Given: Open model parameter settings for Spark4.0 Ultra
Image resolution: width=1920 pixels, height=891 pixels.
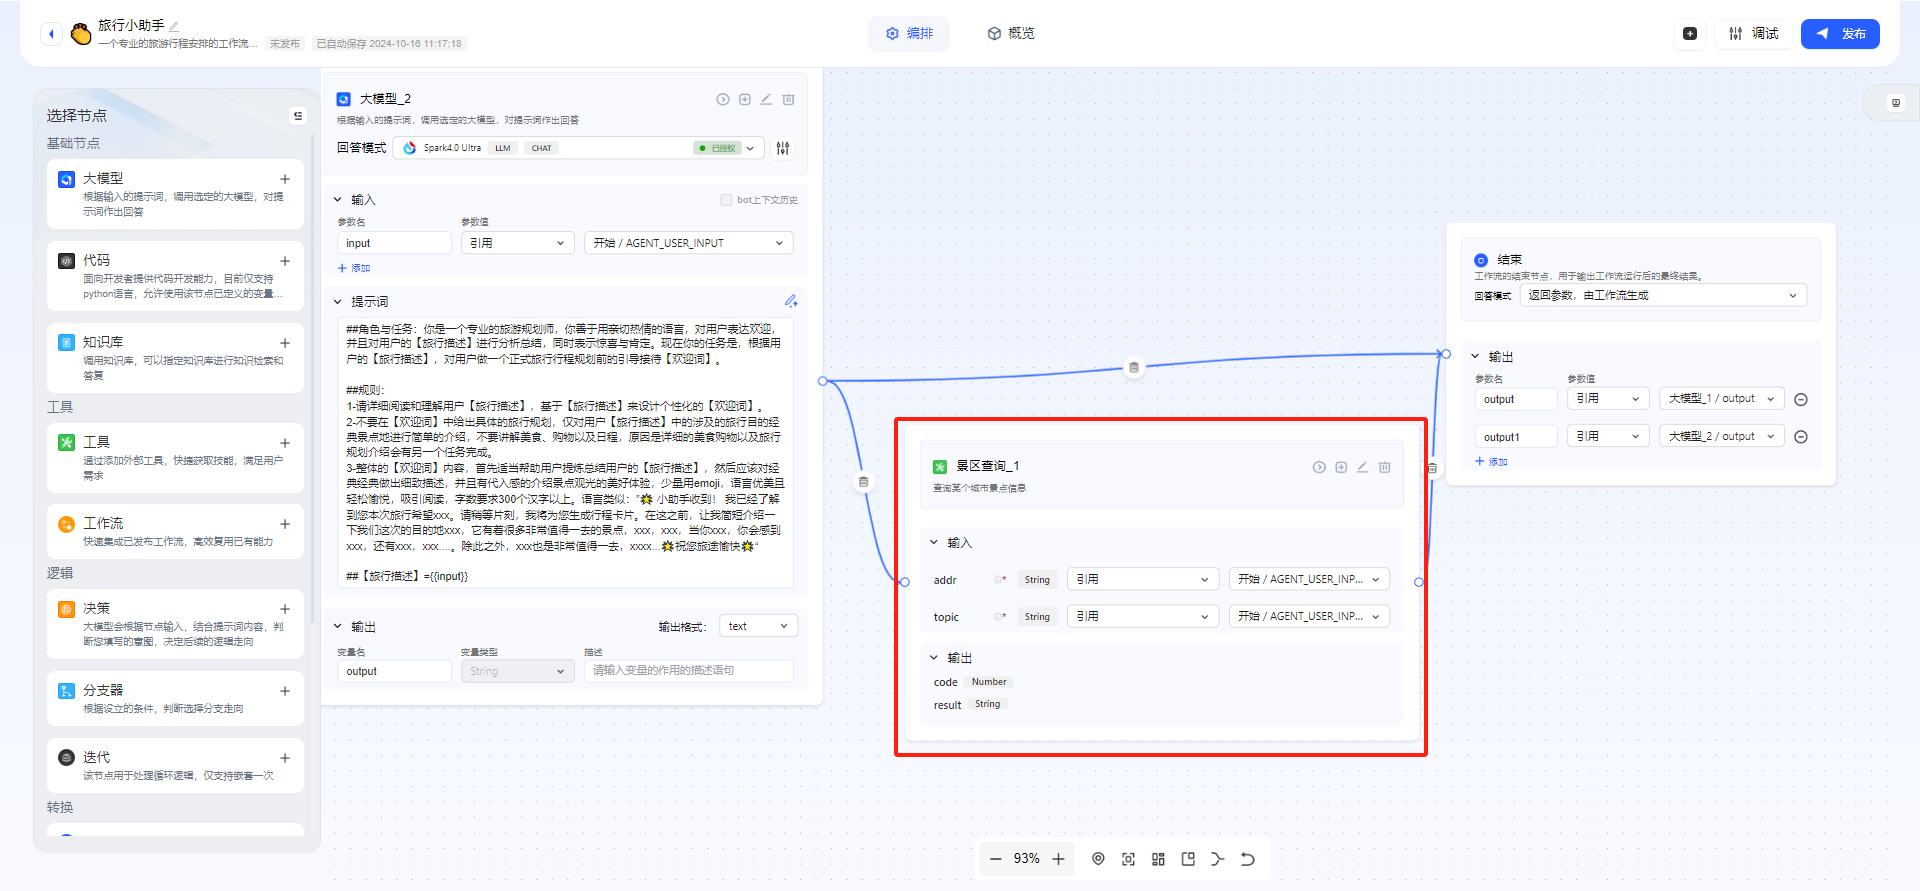Looking at the screenshot, I should [x=783, y=148].
